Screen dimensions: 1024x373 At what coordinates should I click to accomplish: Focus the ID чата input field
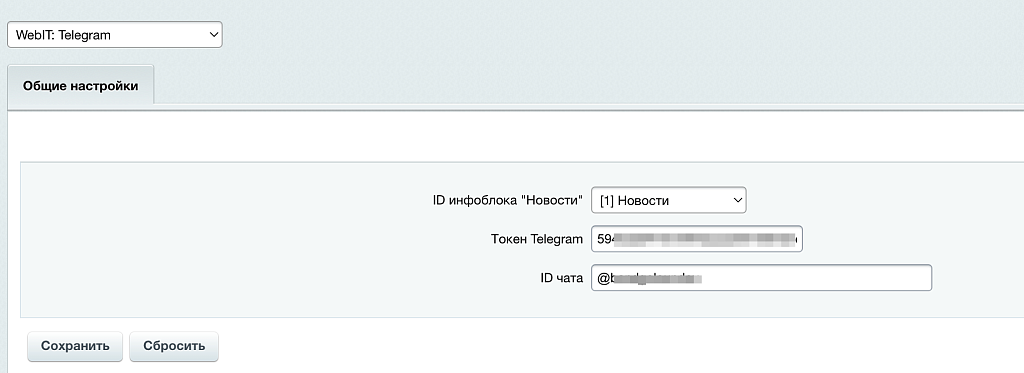click(761, 278)
